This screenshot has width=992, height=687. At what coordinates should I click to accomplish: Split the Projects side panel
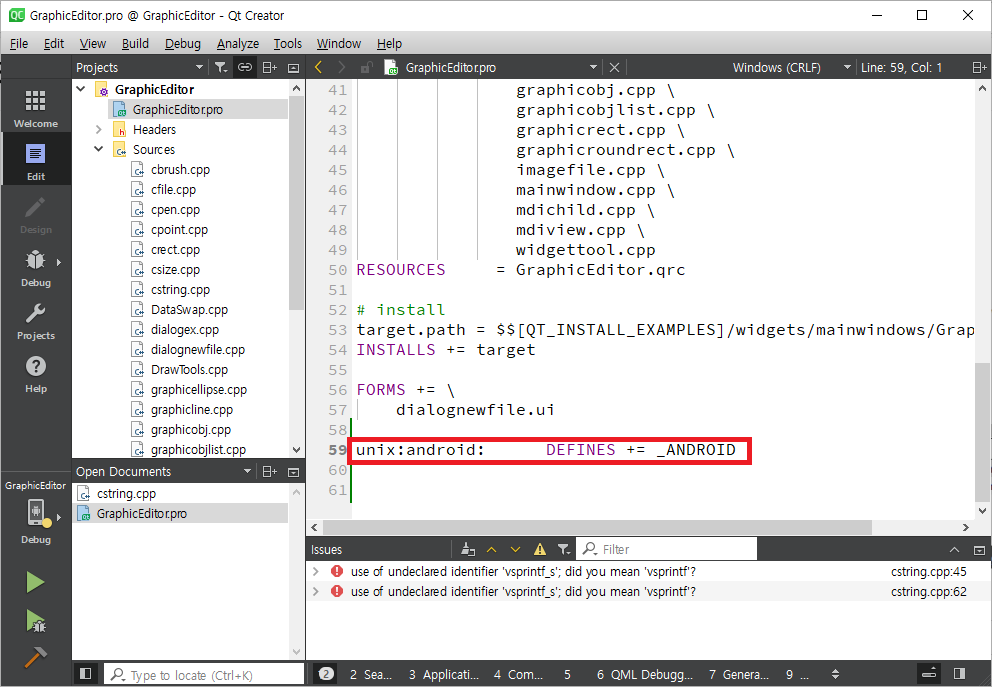click(270, 67)
